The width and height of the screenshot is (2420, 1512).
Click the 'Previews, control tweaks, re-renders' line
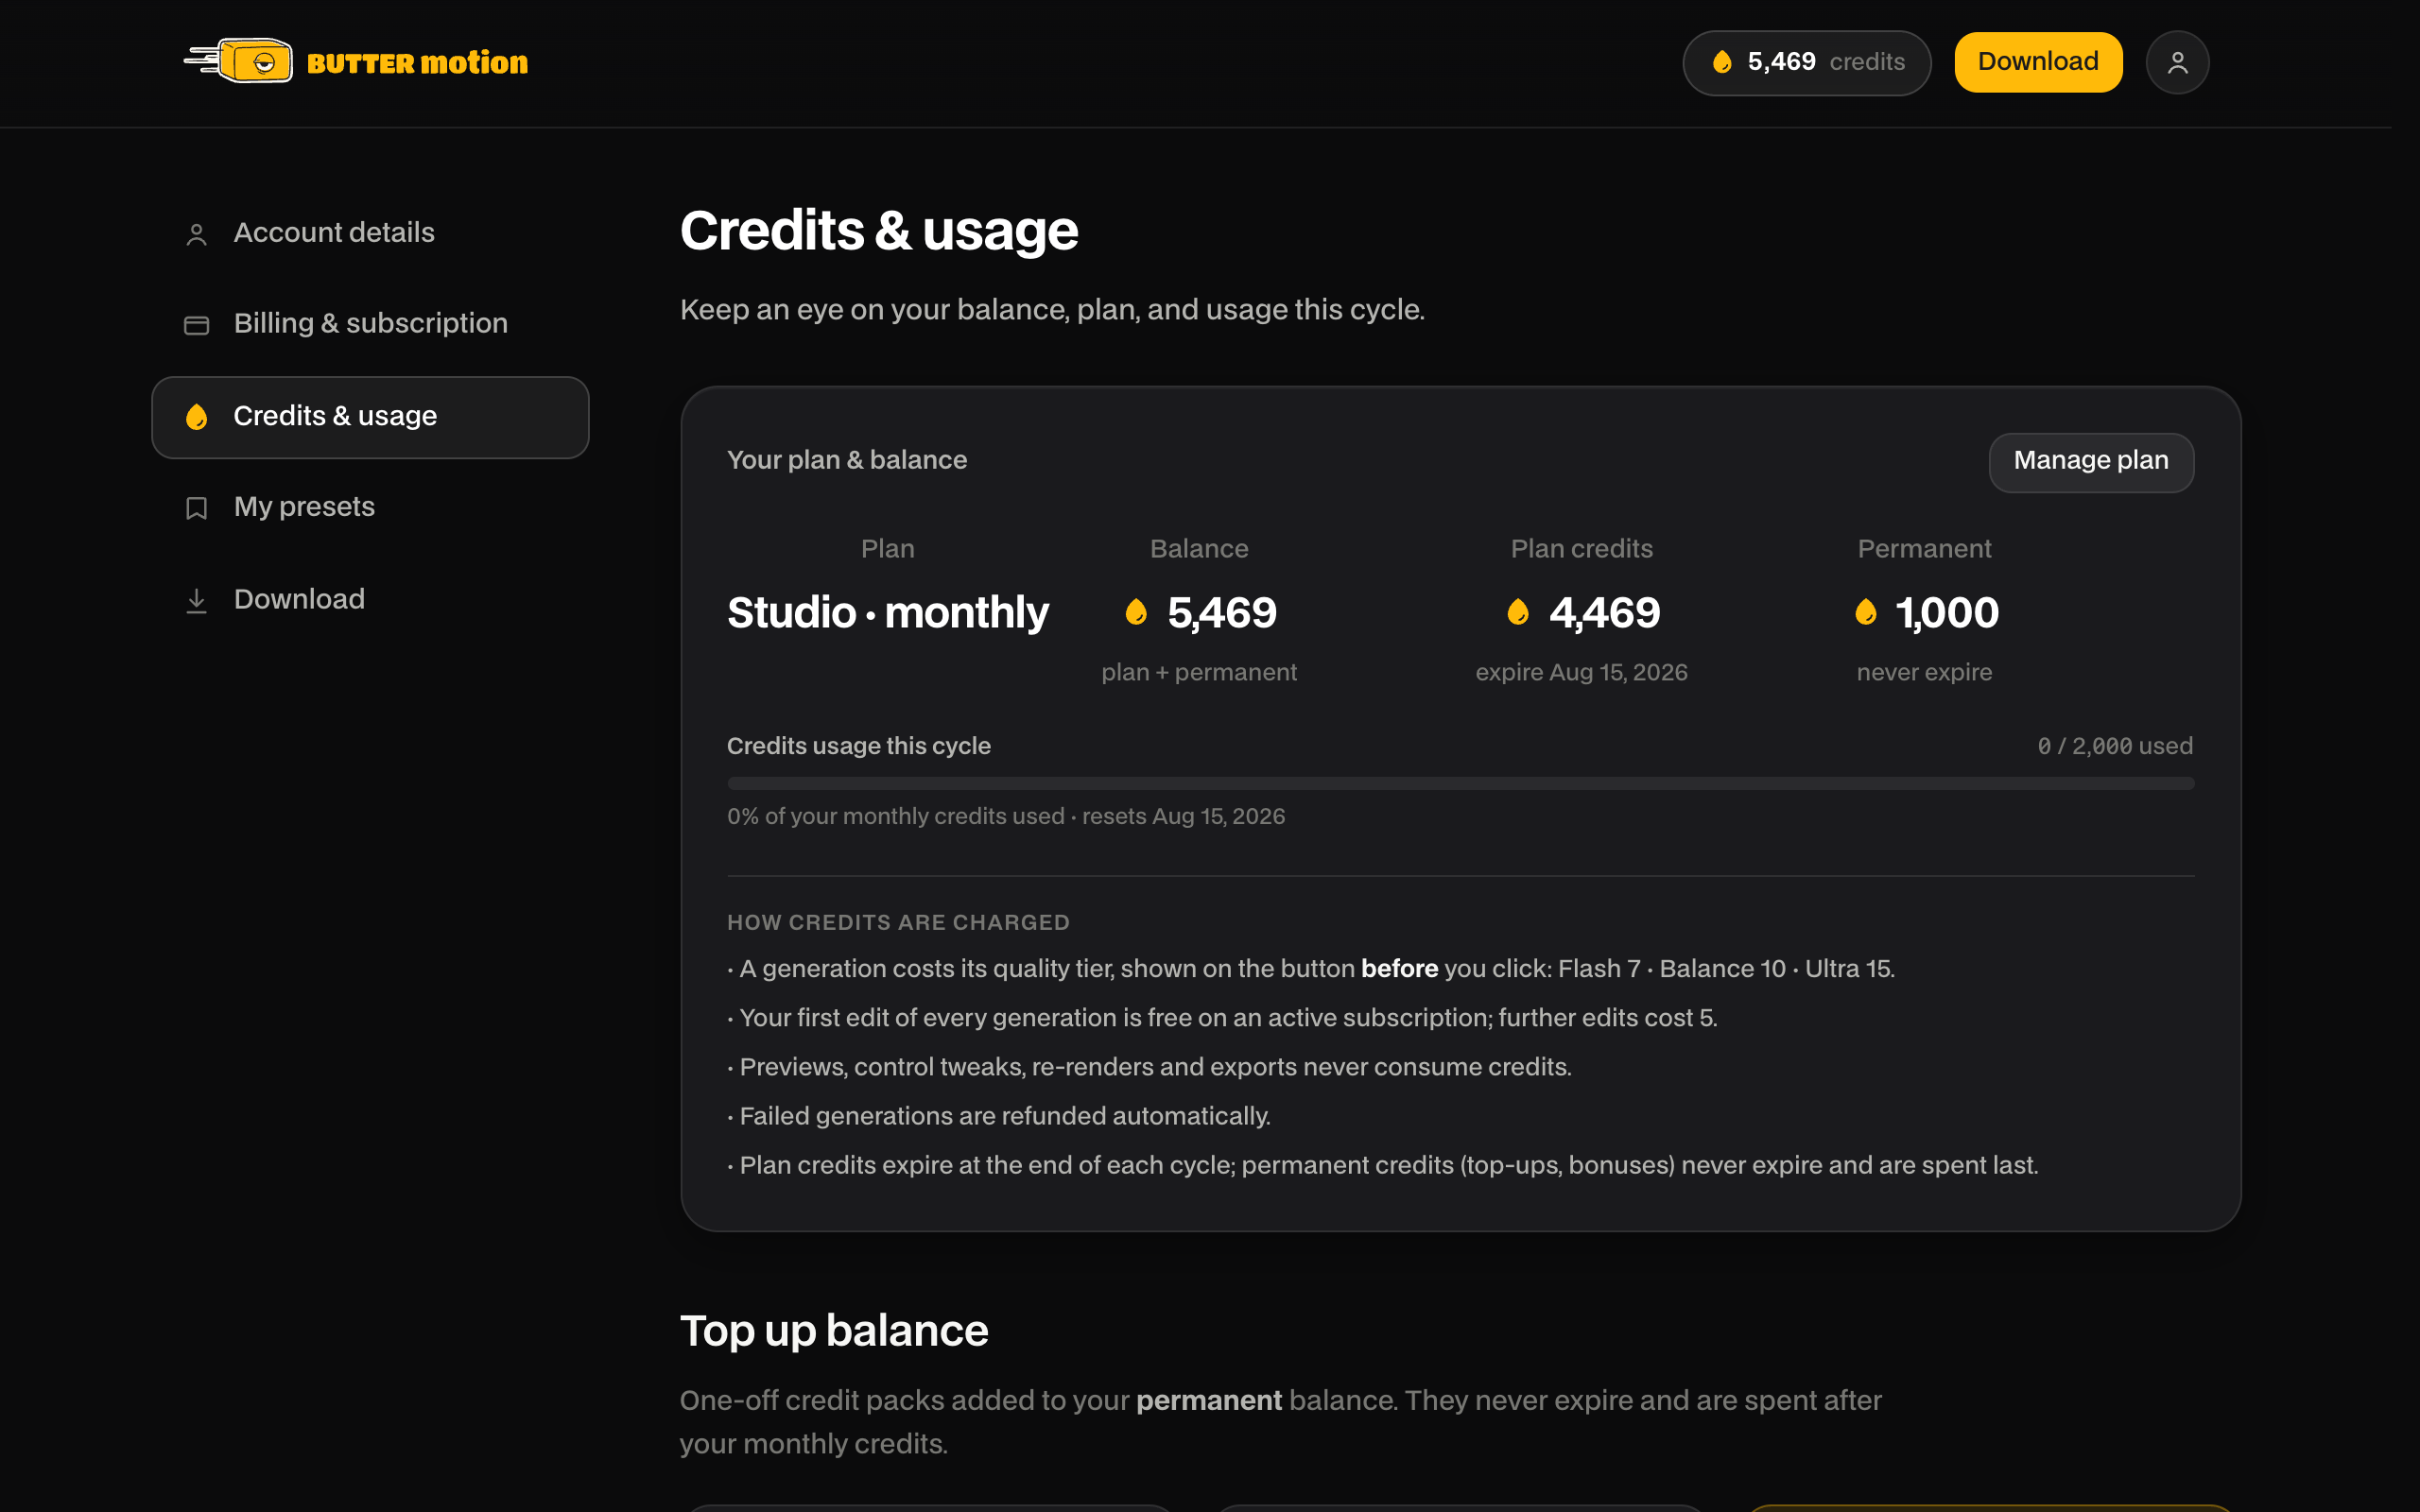click(1149, 1067)
